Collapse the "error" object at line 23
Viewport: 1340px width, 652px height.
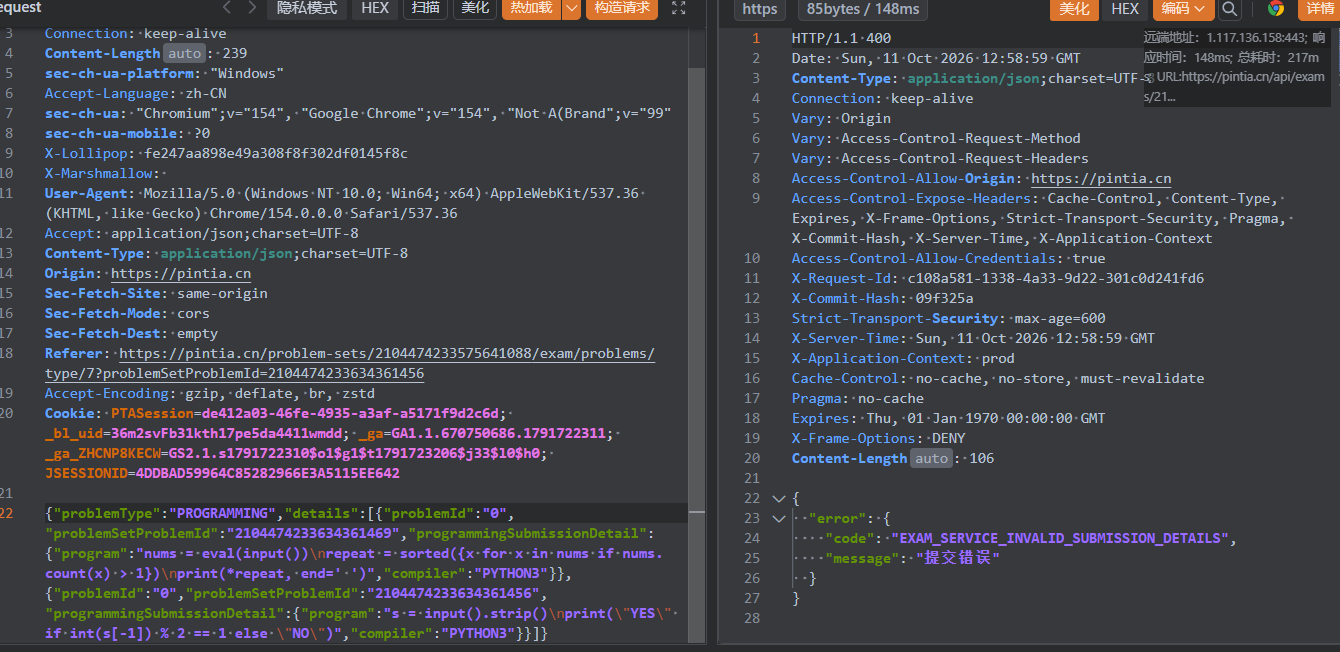pyautogui.click(x=779, y=518)
